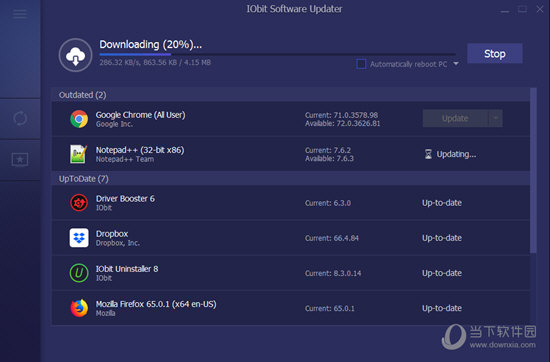Image resolution: width=550 pixels, height=362 pixels.
Task: Click the cloud download status icon
Action: click(75, 55)
